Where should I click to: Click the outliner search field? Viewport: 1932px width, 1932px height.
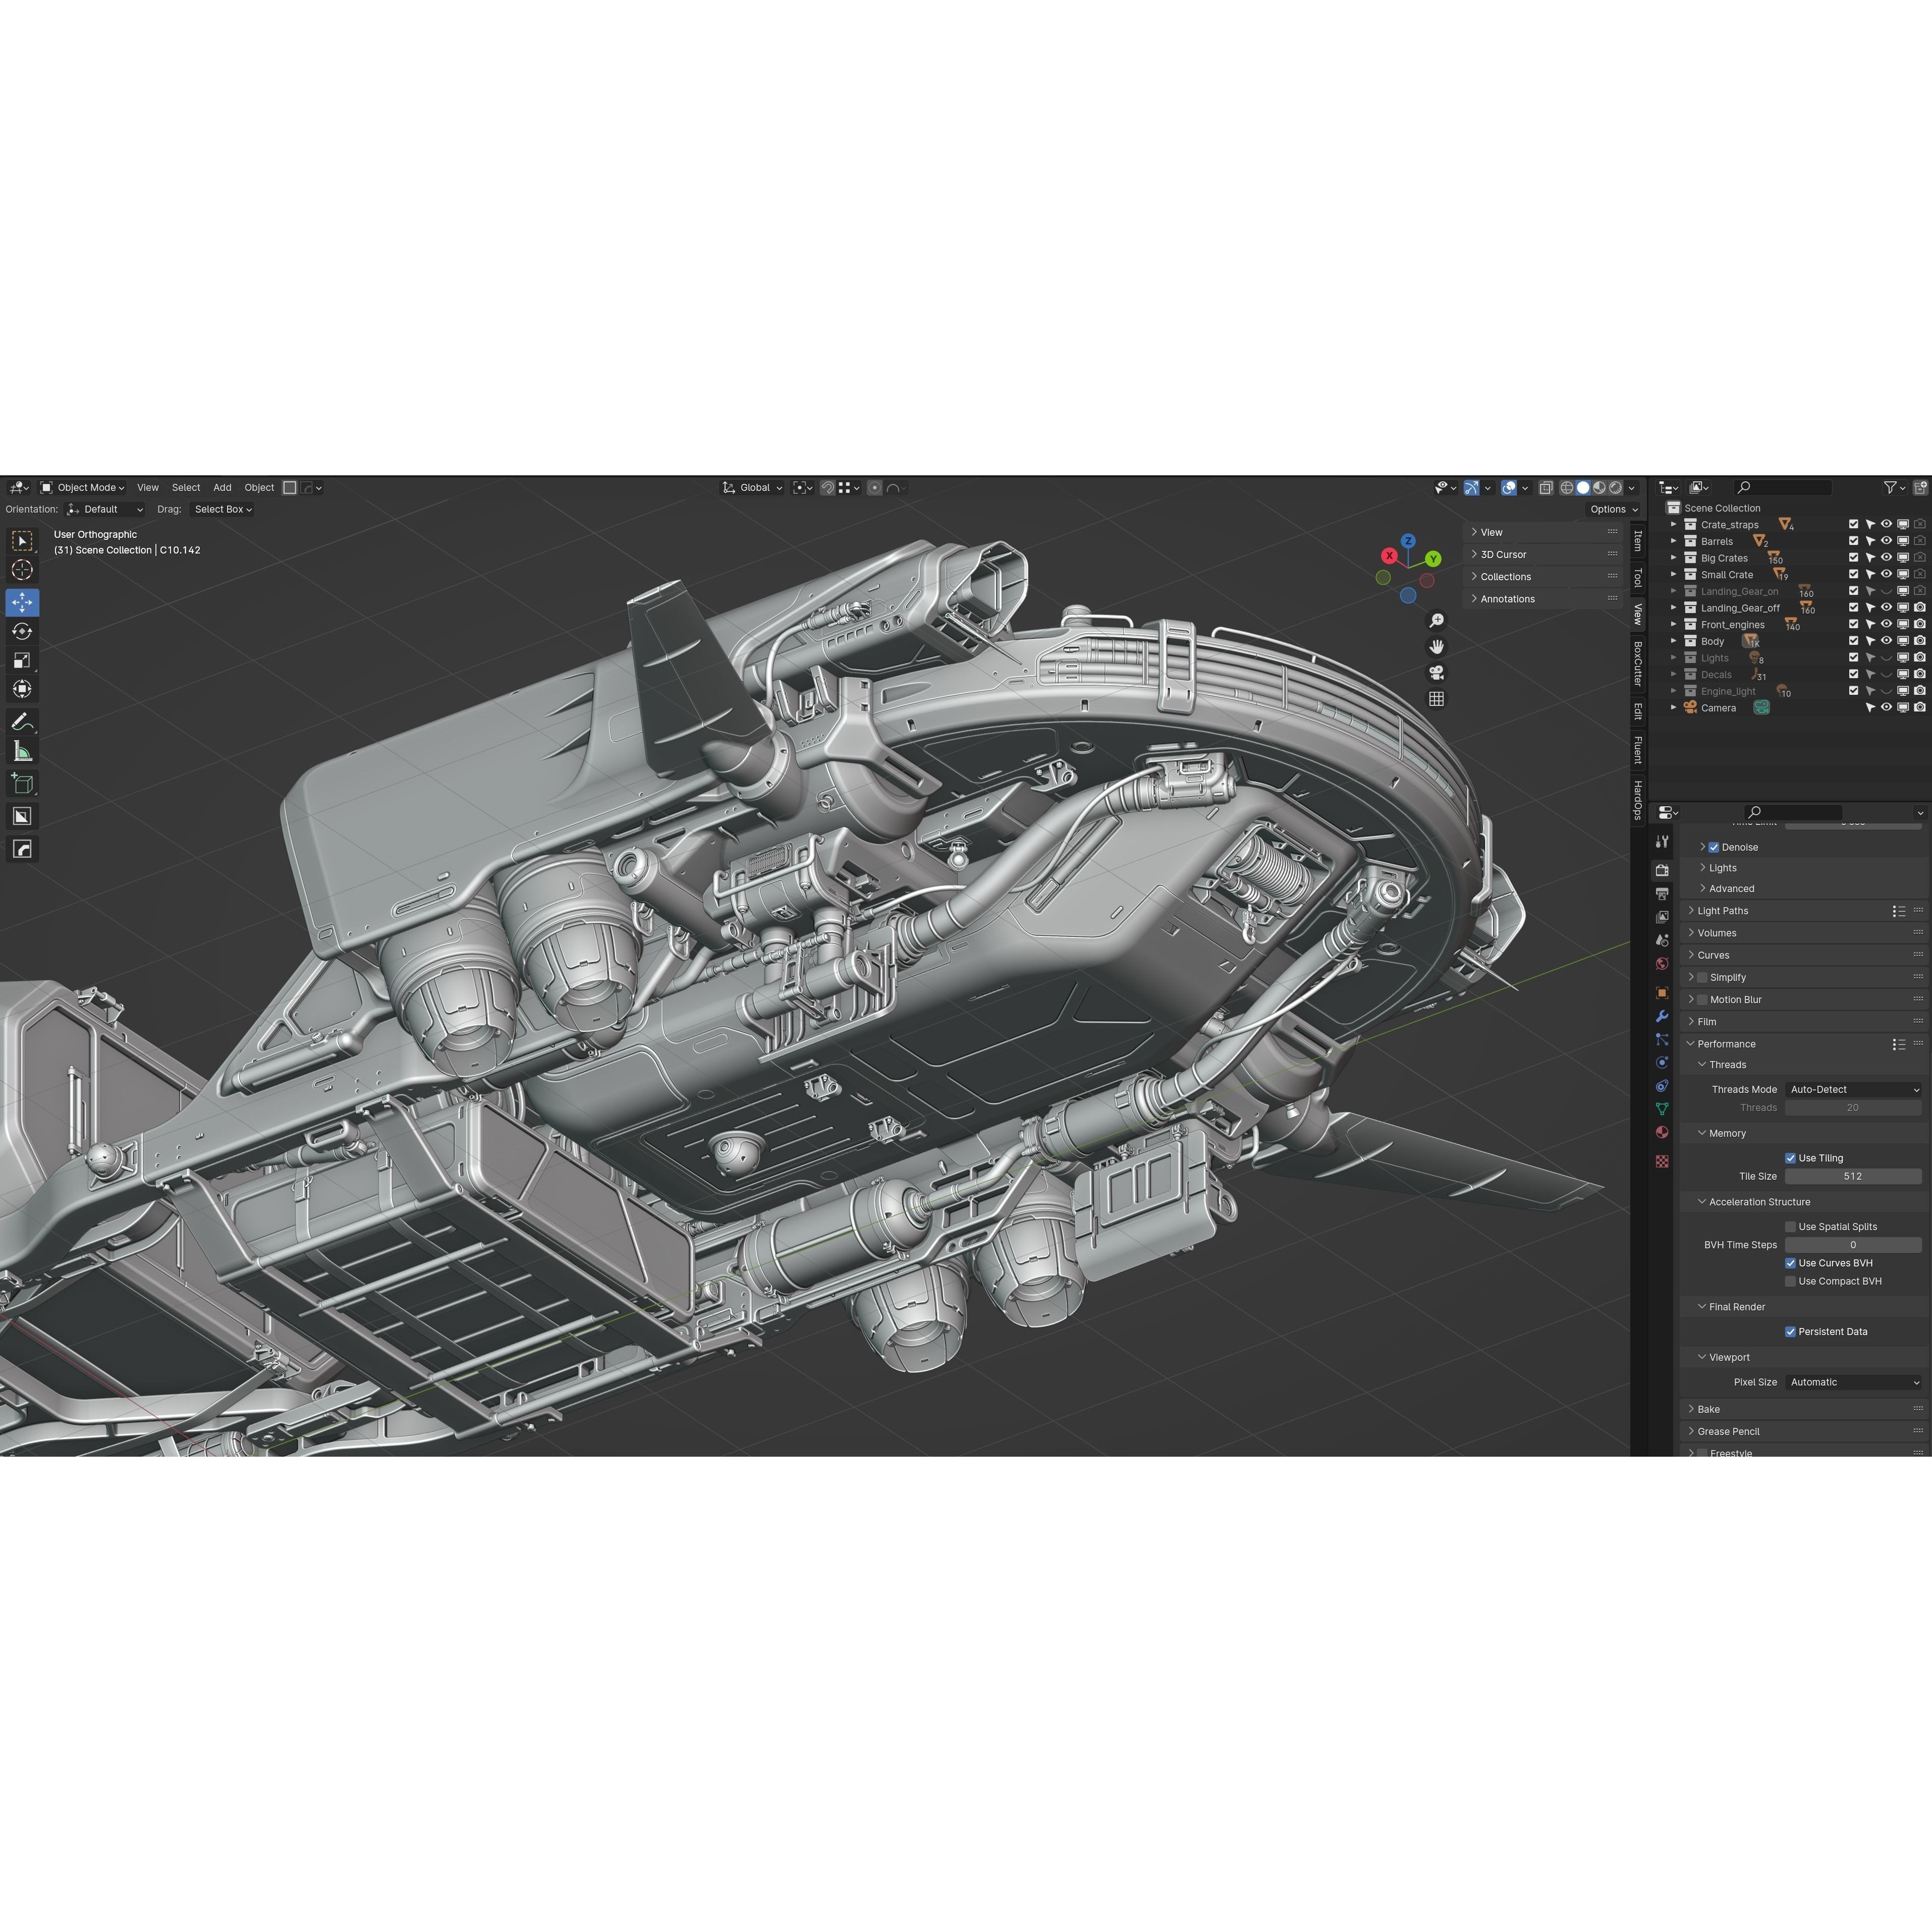click(x=1783, y=487)
